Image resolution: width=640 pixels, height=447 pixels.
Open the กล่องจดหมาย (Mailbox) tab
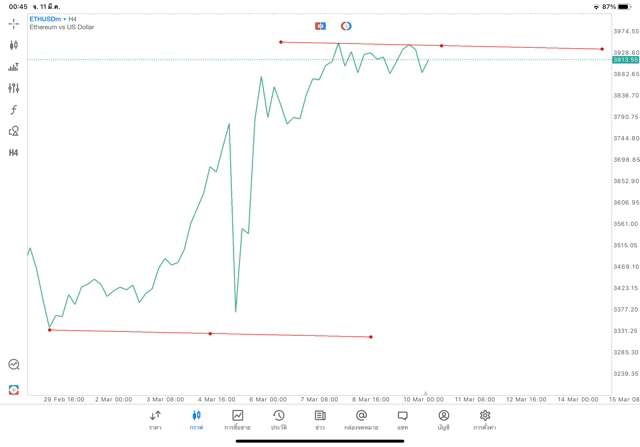click(x=361, y=420)
